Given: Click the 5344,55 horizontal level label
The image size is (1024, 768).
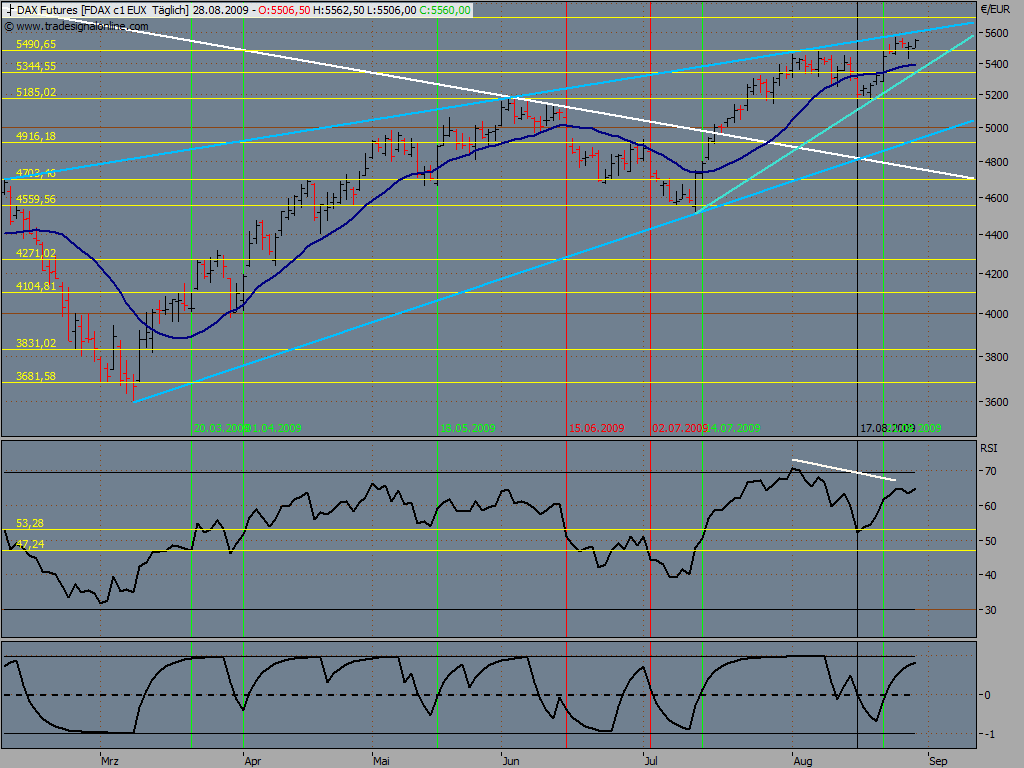Looking at the screenshot, I should click(x=36, y=66).
